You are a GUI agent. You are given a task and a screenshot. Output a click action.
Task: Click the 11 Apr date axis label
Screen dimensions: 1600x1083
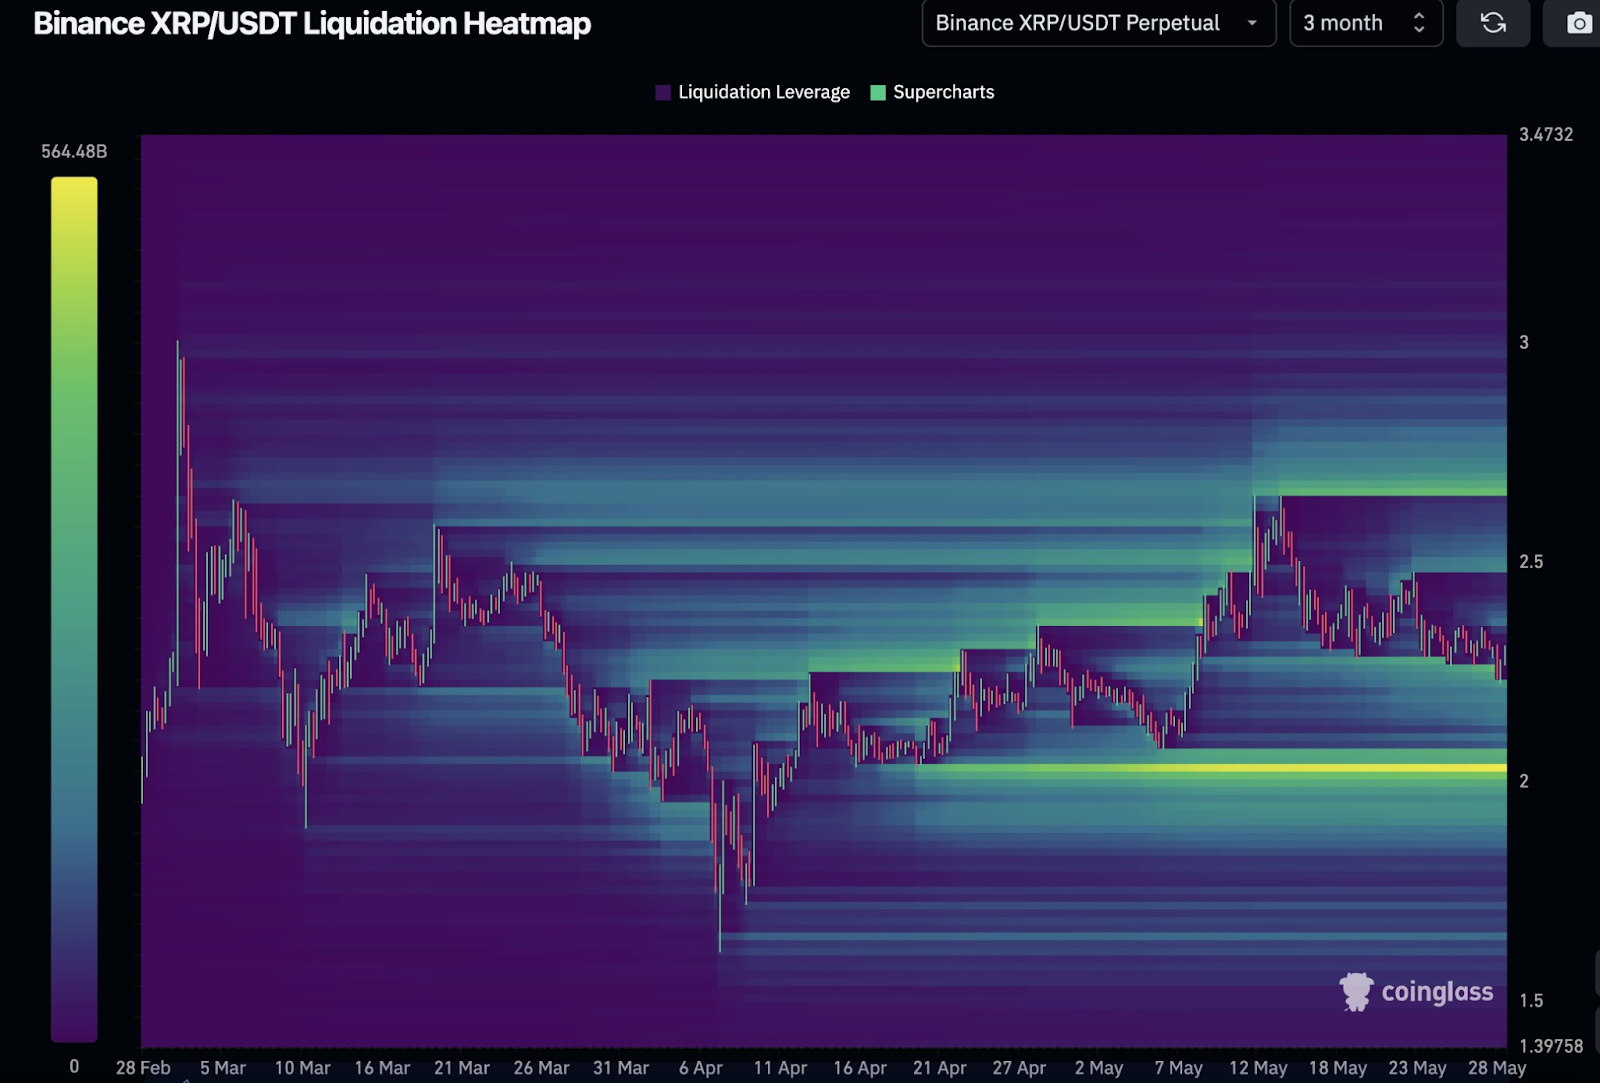click(780, 1068)
